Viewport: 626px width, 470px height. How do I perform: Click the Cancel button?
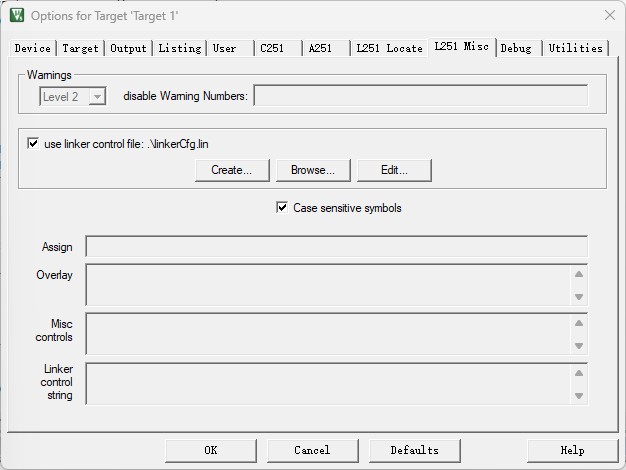click(313, 450)
